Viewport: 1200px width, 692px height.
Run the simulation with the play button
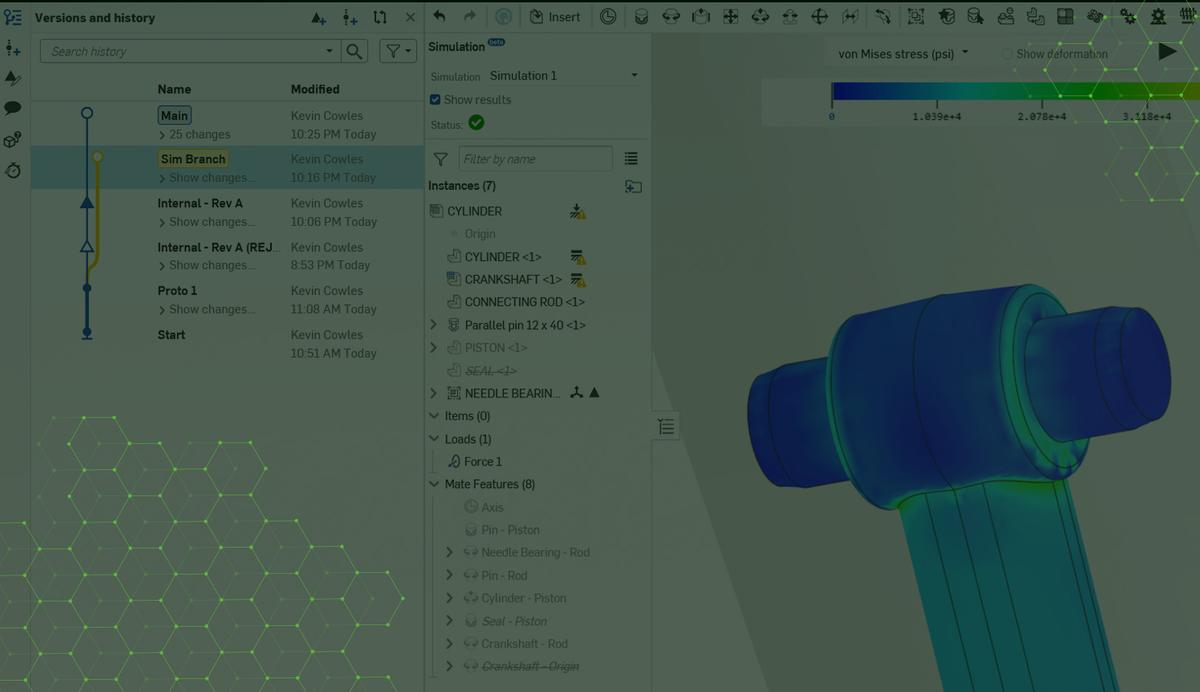[x=1166, y=49]
